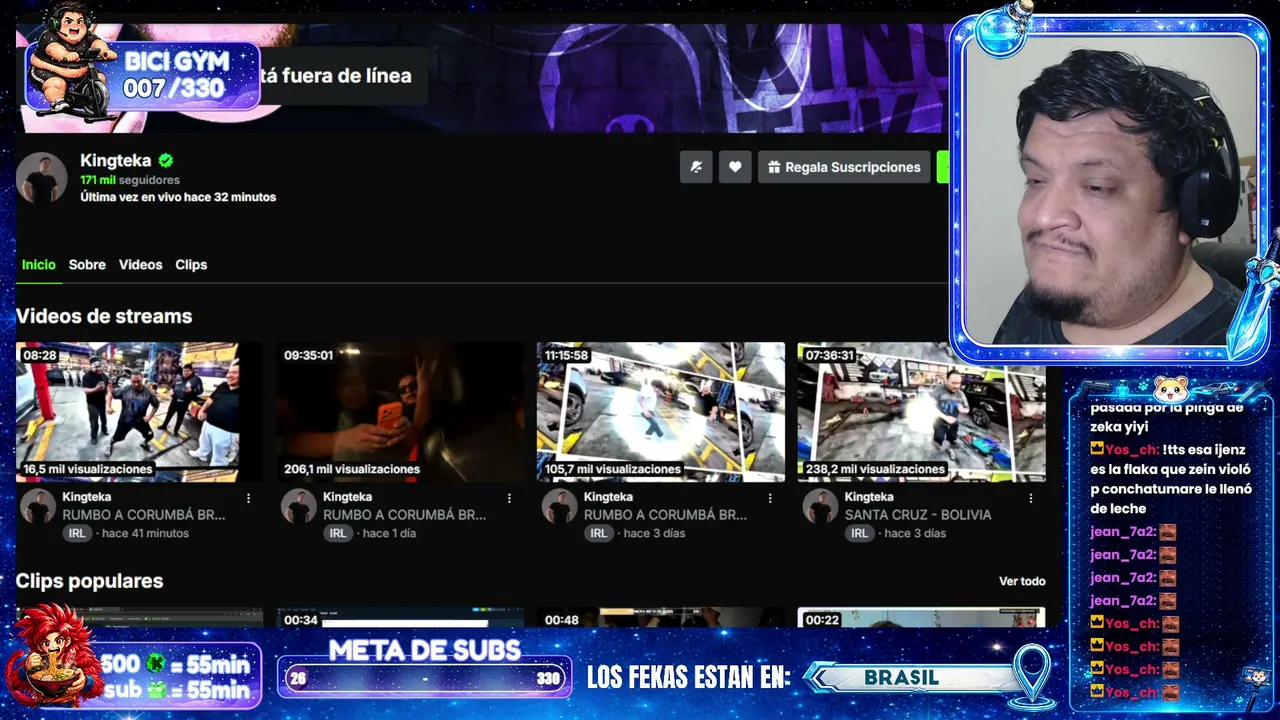1280x720 pixels.
Task: Open RUMBO A CORUMBÁ title posted hace 41 minutos
Action: (144, 515)
